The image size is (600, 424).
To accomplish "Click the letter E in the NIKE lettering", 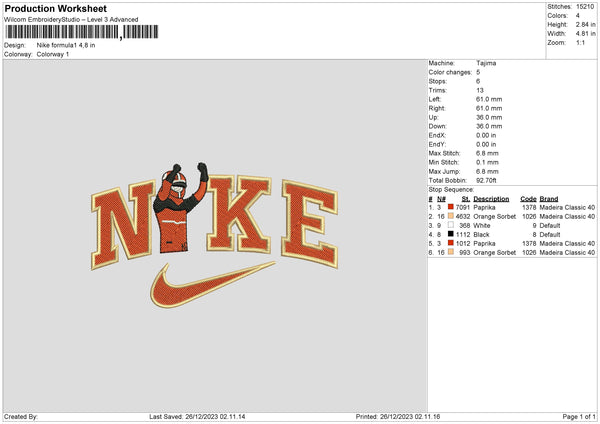I will click(x=310, y=223).
